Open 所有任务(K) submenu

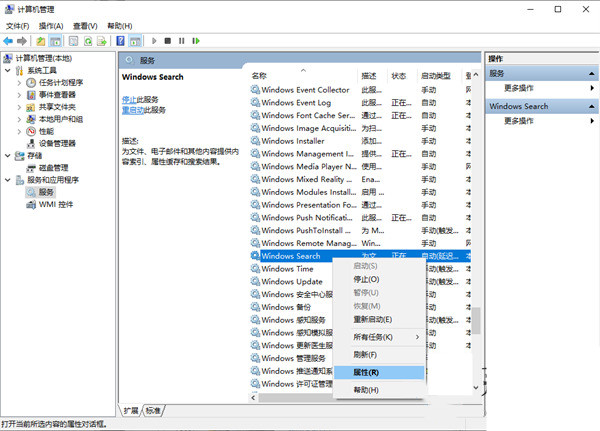tap(379, 337)
